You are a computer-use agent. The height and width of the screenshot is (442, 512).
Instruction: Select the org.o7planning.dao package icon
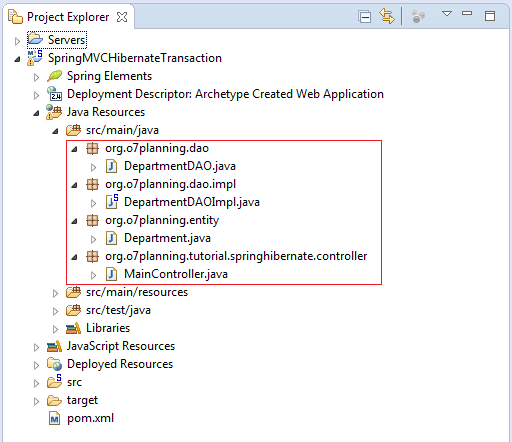[x=92, y=148]
